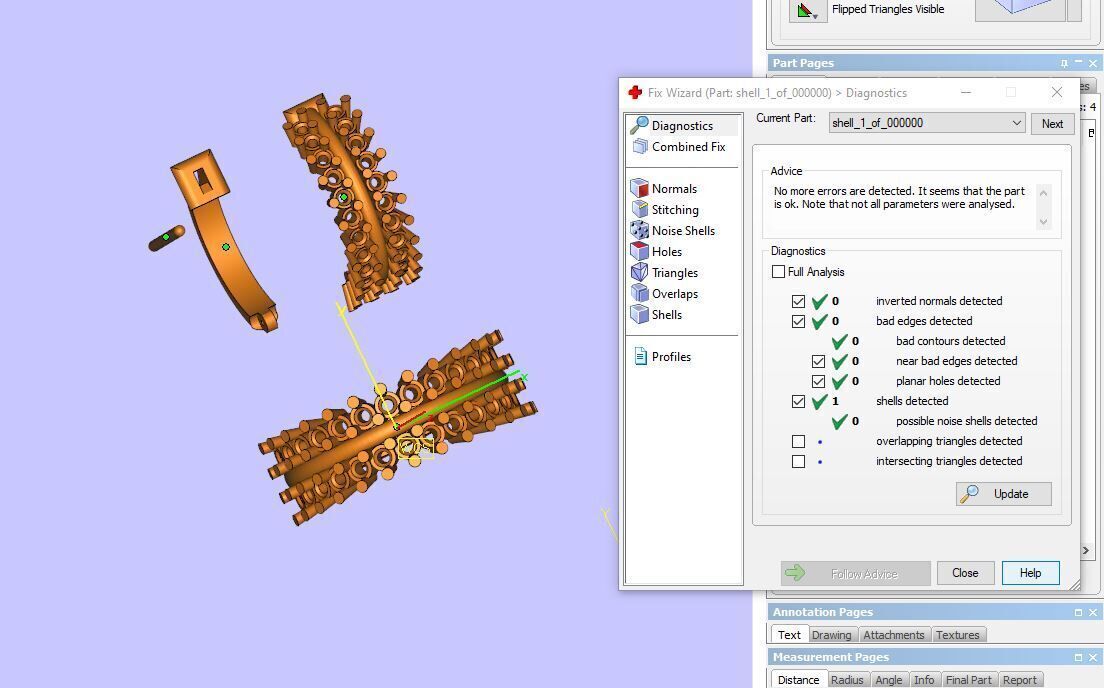
Task: Click the Close button in Fix Wizard
Action: pyautogui.click(x=965, y=573)
